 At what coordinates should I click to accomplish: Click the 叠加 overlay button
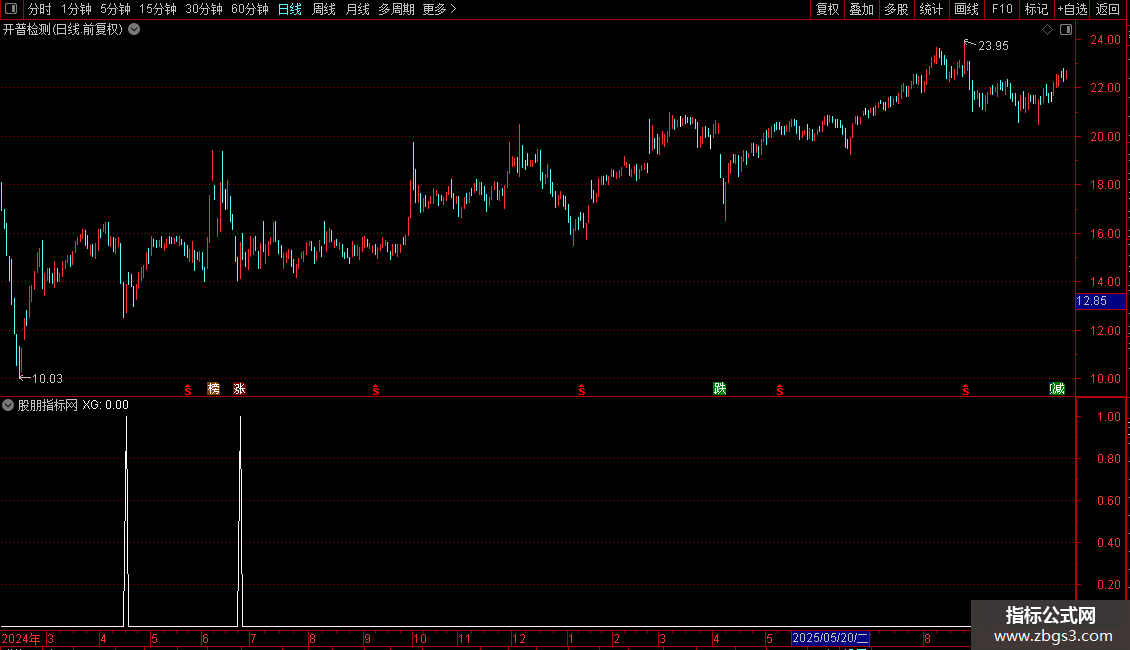click(862, 9)
